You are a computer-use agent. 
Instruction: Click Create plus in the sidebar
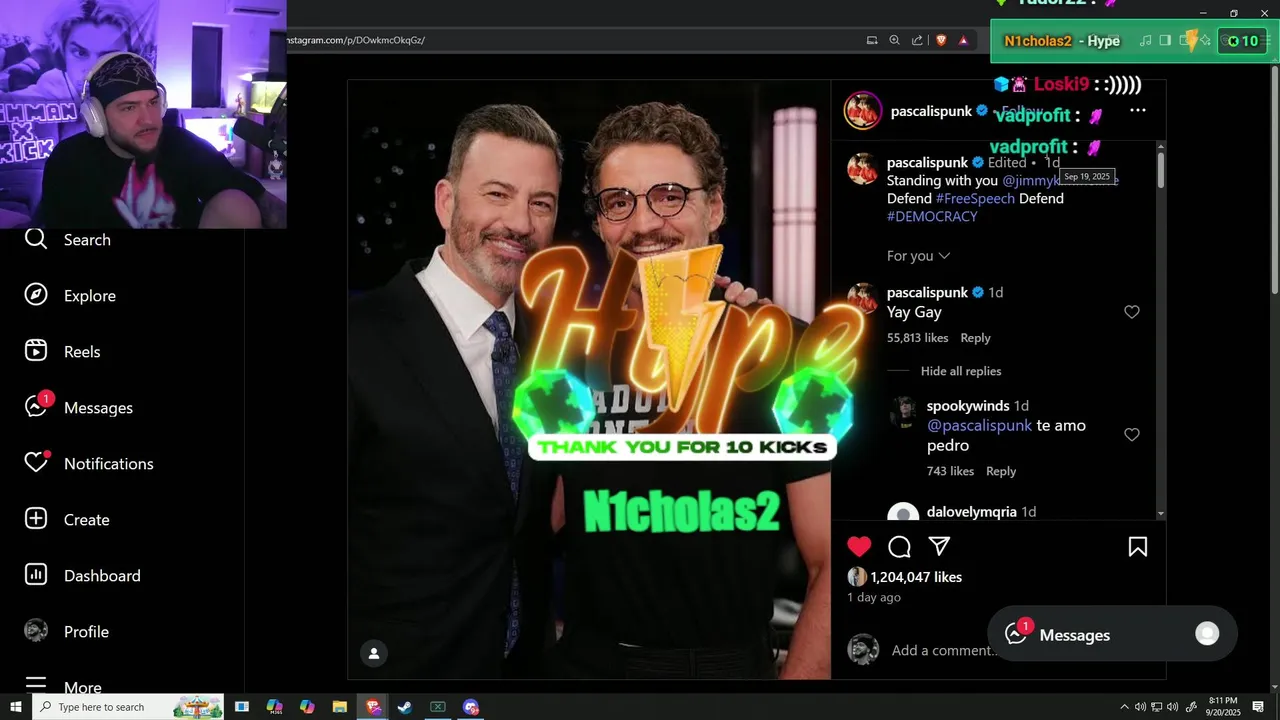point(67,520)
